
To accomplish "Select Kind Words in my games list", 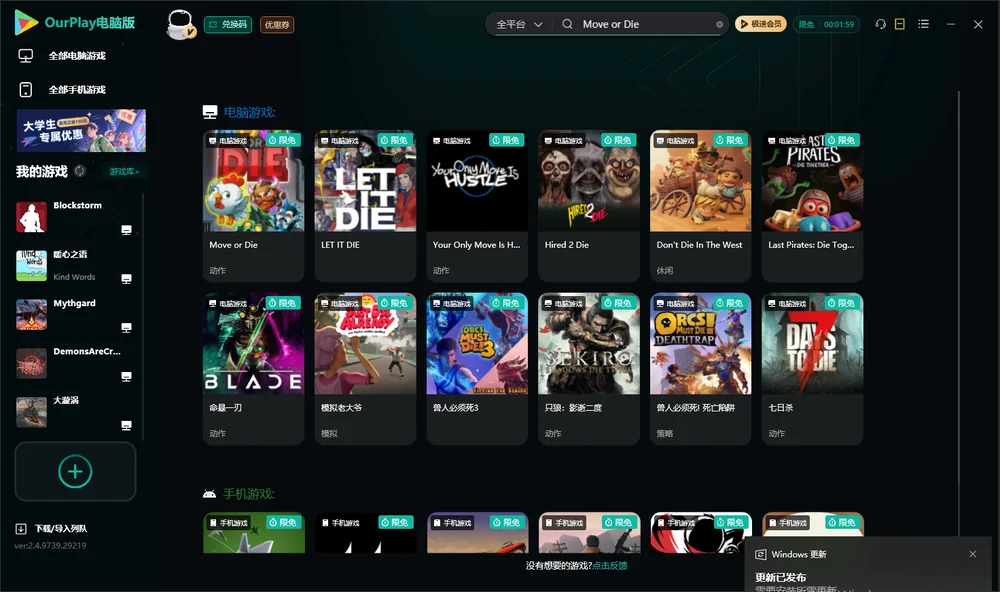I will coord(75,265).
